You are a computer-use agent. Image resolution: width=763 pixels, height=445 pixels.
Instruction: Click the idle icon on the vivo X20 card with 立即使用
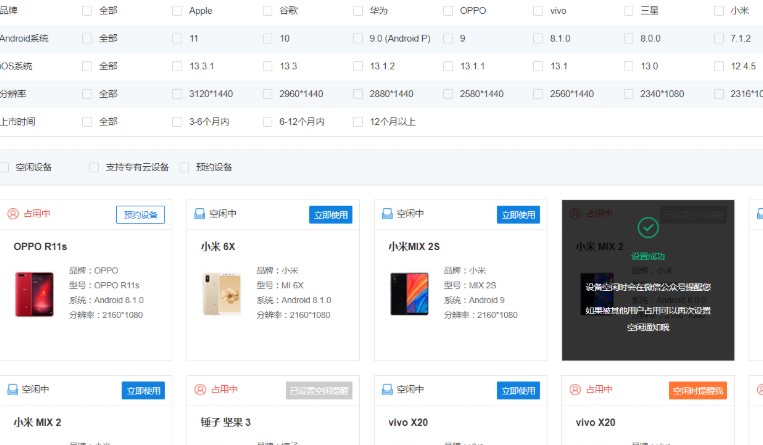pos(387,389)
